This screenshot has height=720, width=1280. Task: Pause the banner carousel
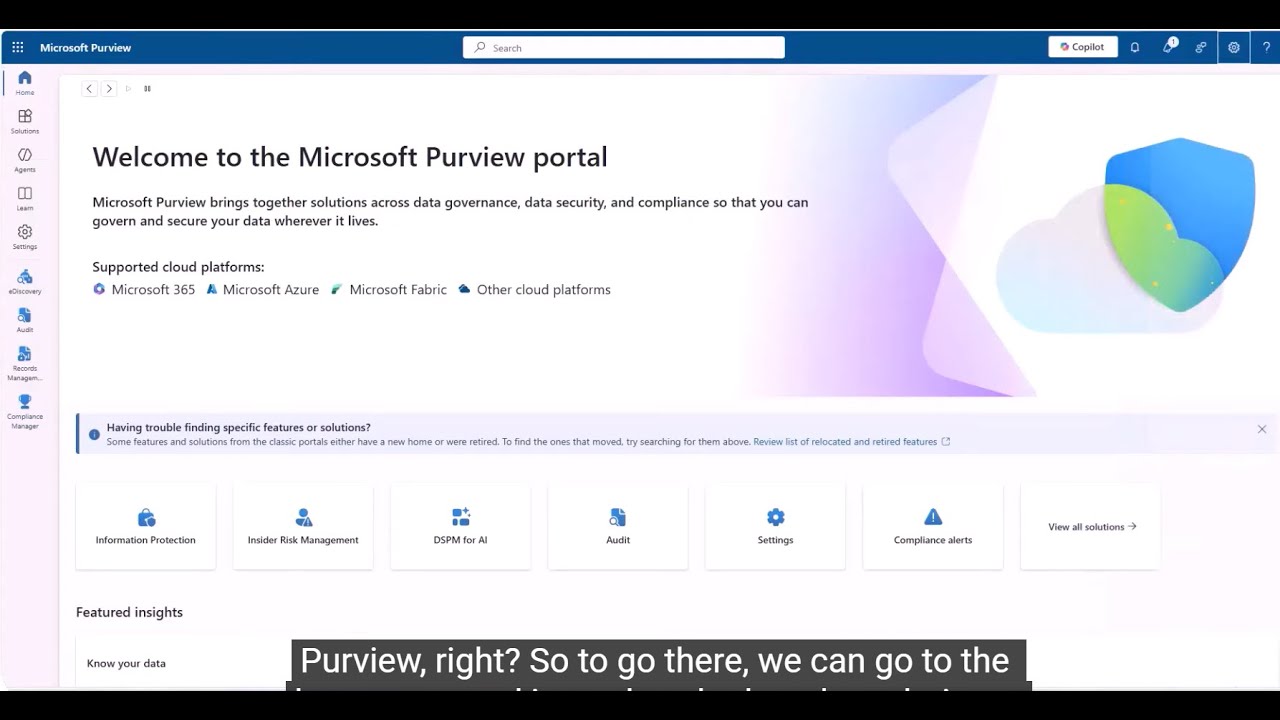coord(147,89)
